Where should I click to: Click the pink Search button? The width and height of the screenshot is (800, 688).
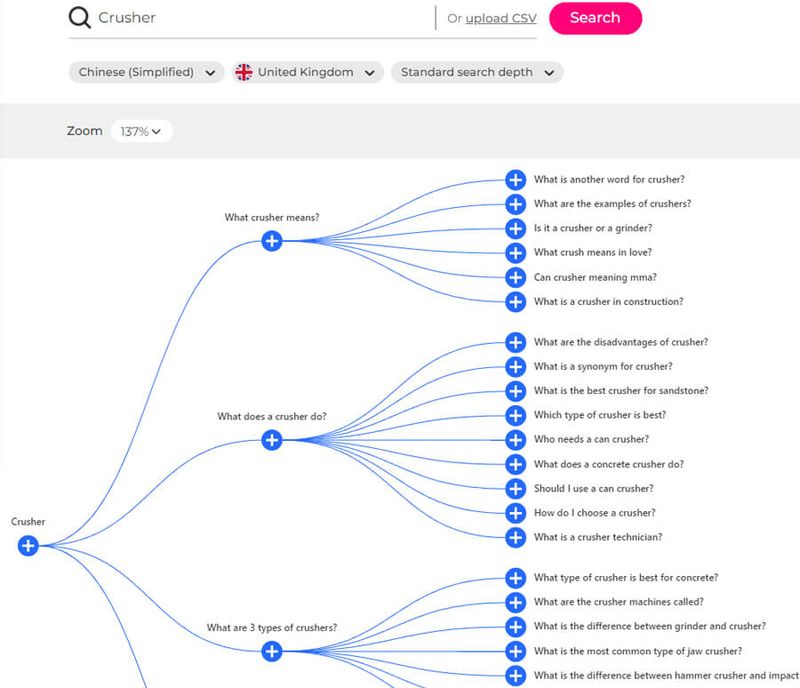pyautogui.click(x=595, y=18)
